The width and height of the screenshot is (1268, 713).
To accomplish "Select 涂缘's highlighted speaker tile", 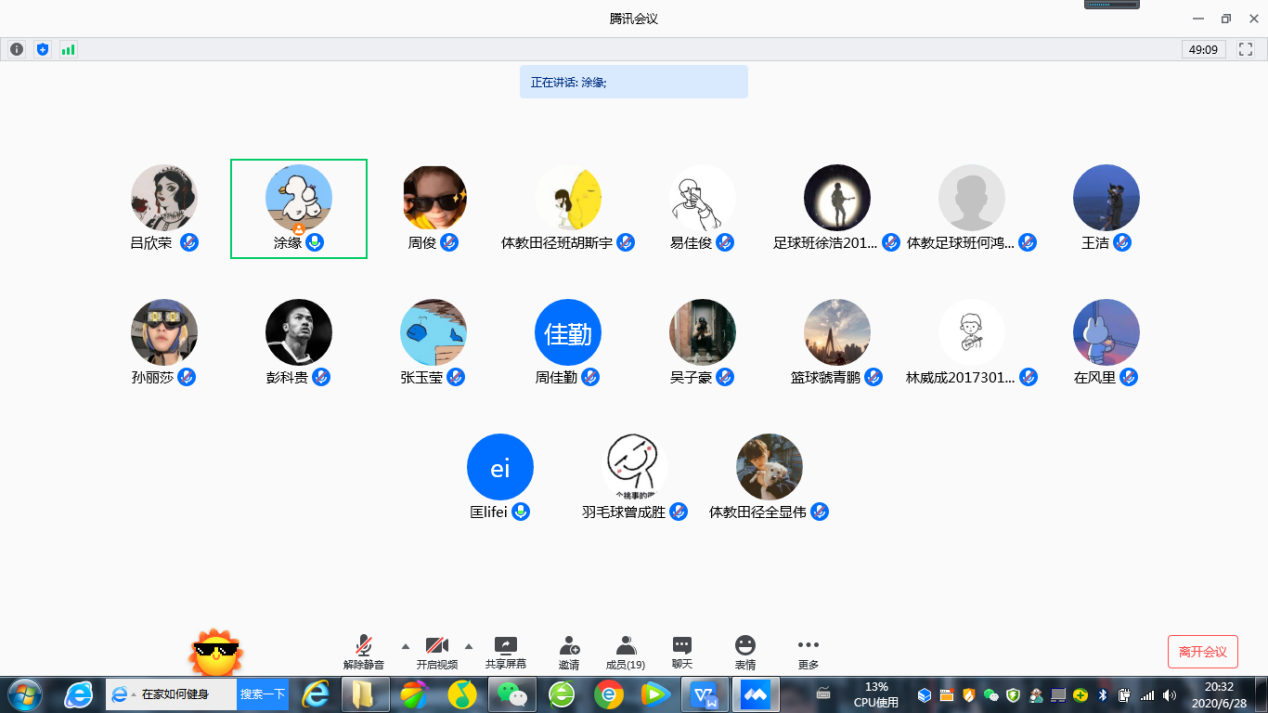I will pos(299,208).
